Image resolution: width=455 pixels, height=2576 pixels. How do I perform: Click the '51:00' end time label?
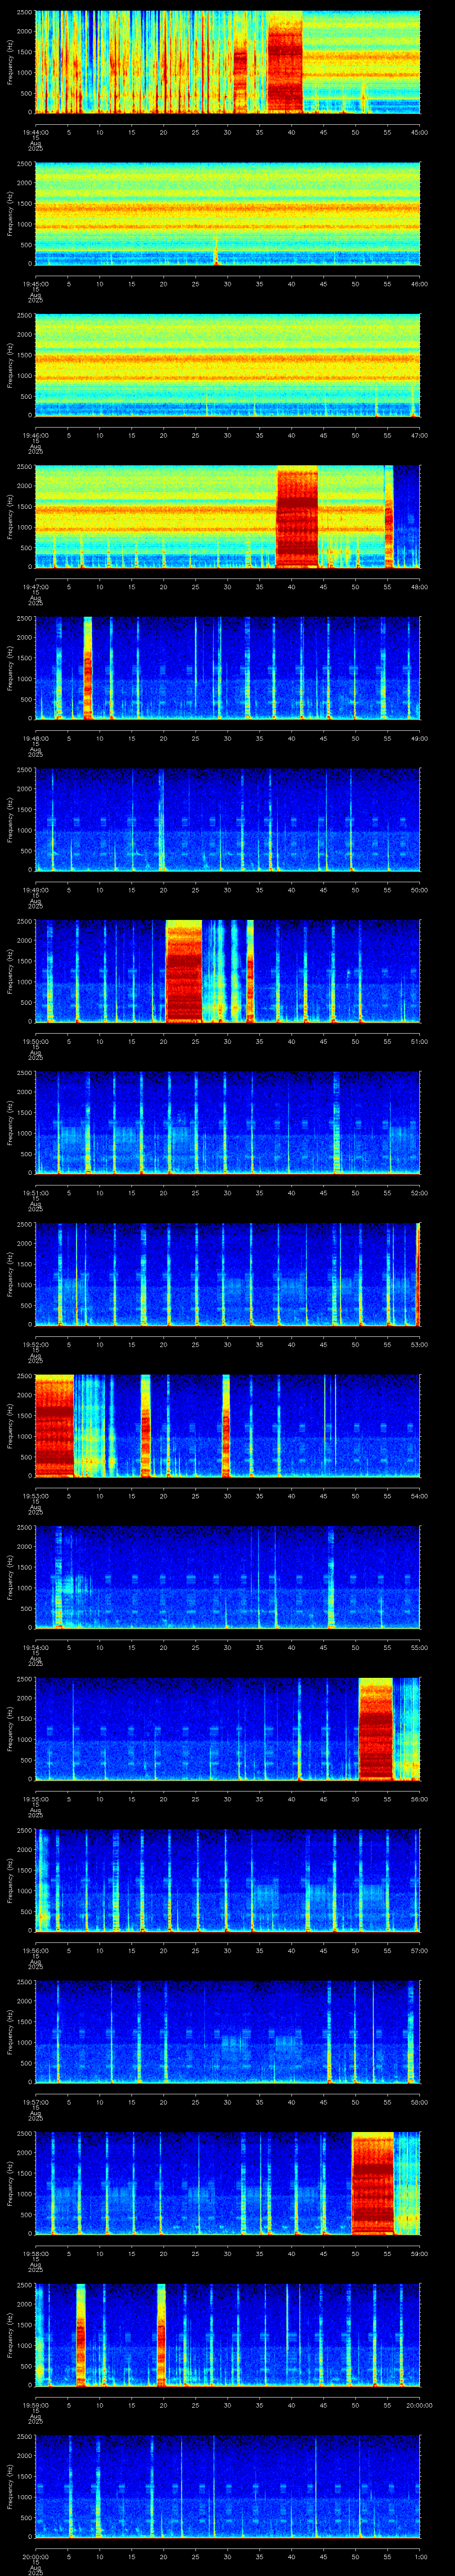coord(419,1041)
